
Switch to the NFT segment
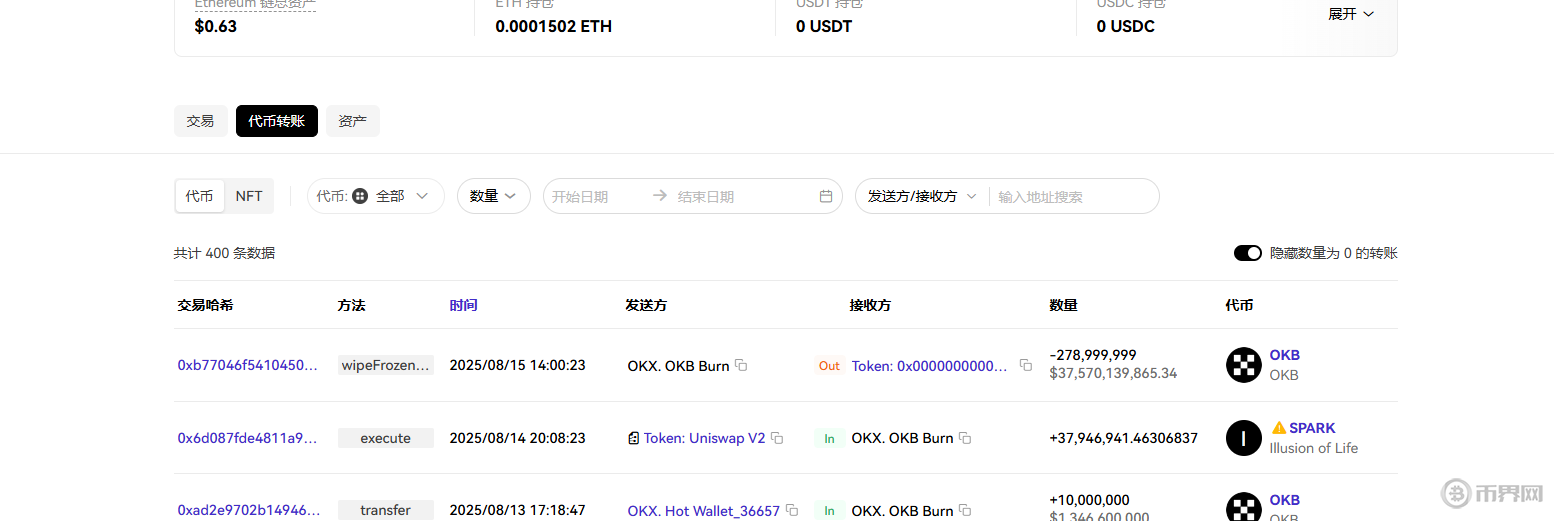pos(249,196)
